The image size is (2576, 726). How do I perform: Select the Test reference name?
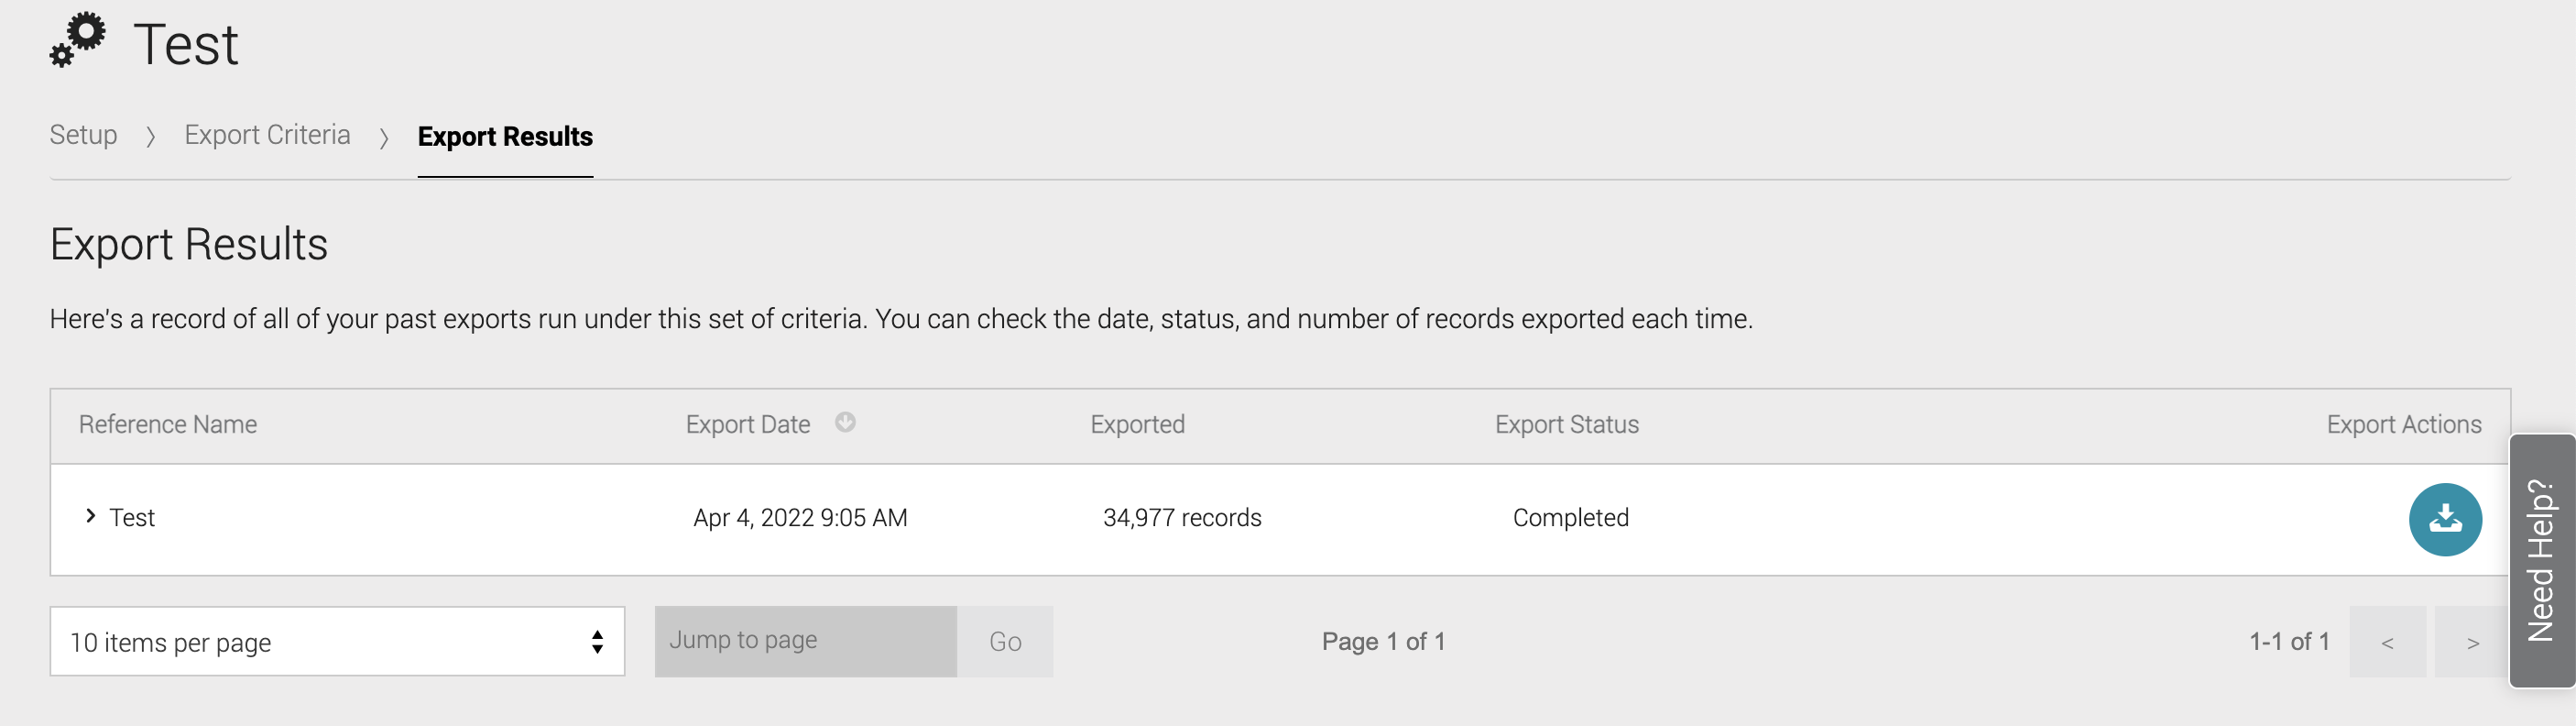[x=132, y=518]
